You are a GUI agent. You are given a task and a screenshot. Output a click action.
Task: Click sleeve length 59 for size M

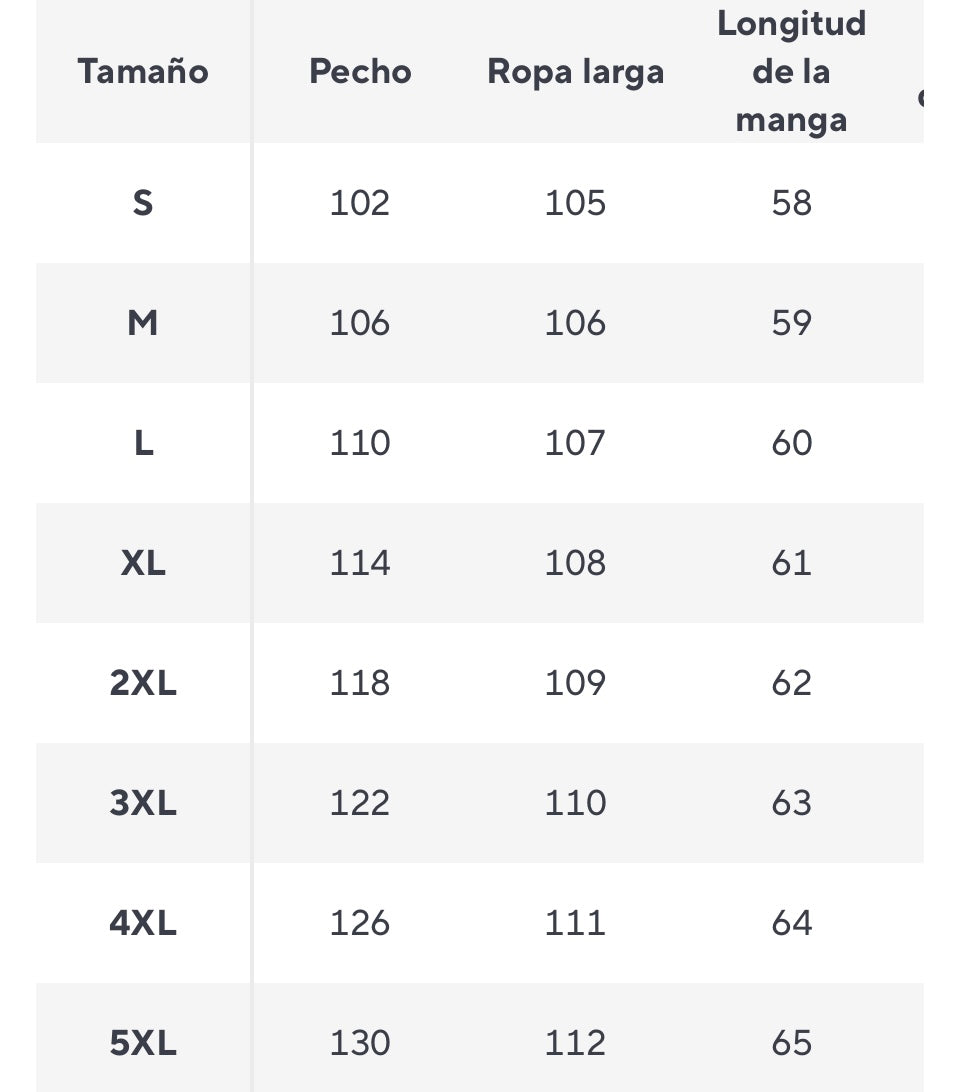pyautogui.click(x=791, y=322)
